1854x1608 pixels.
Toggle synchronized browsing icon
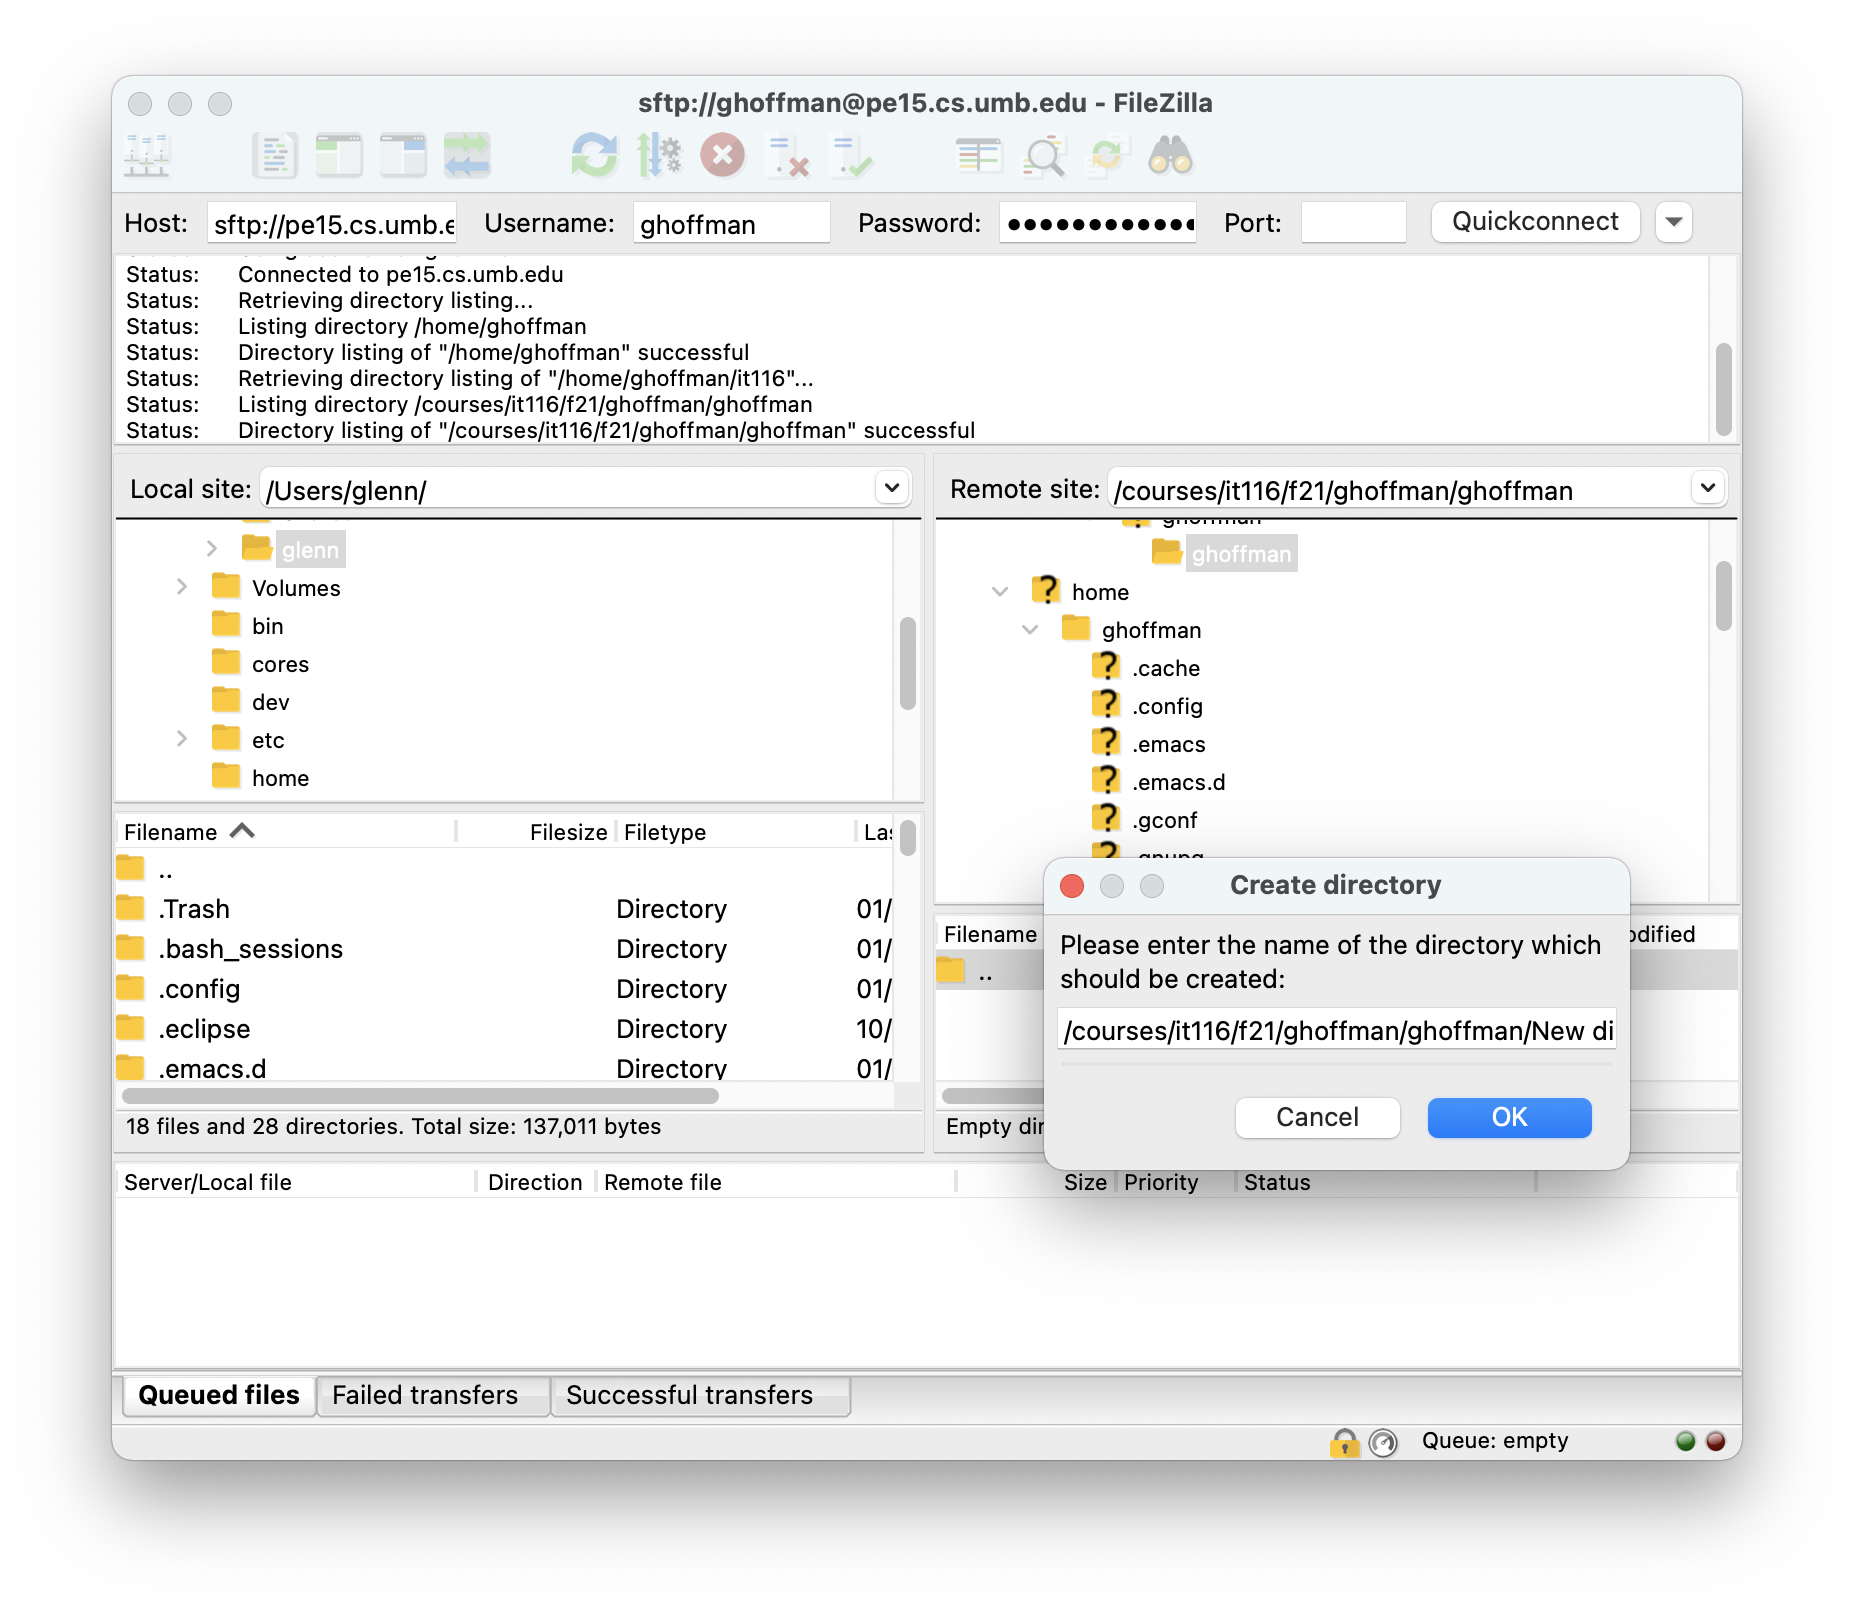click(x=1107, y=156)
